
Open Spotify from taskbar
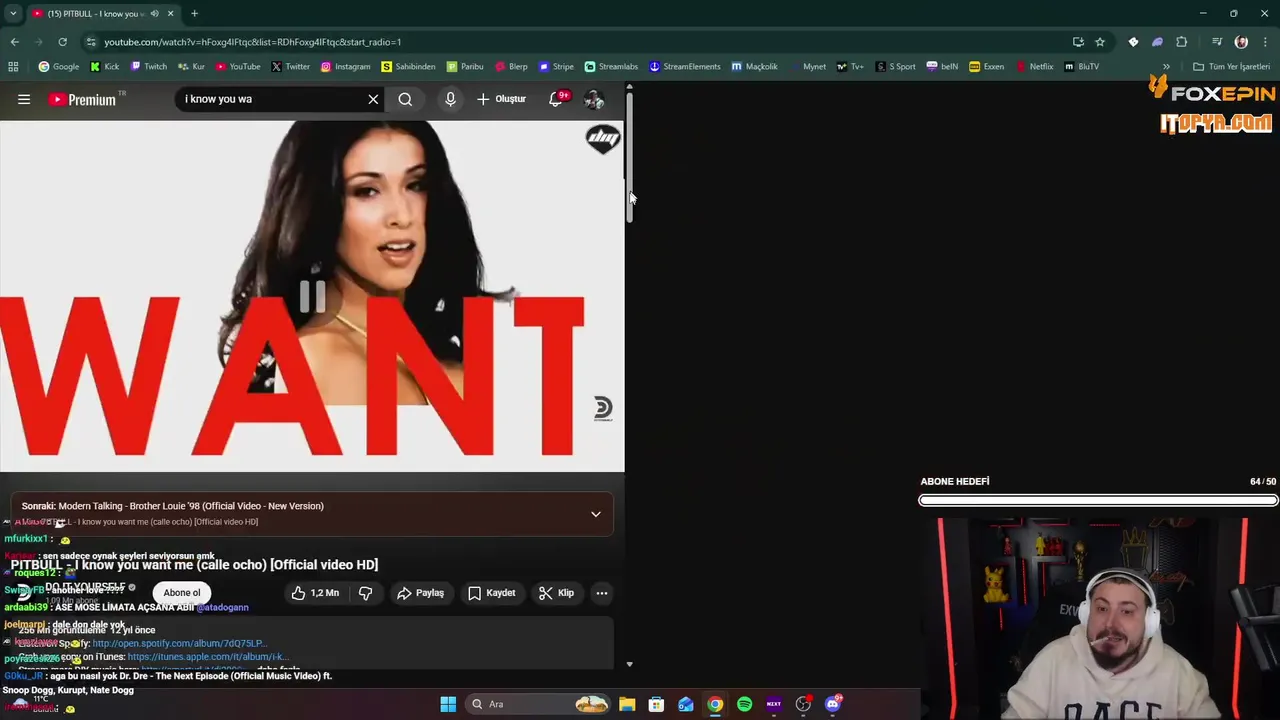click(744, 704)
